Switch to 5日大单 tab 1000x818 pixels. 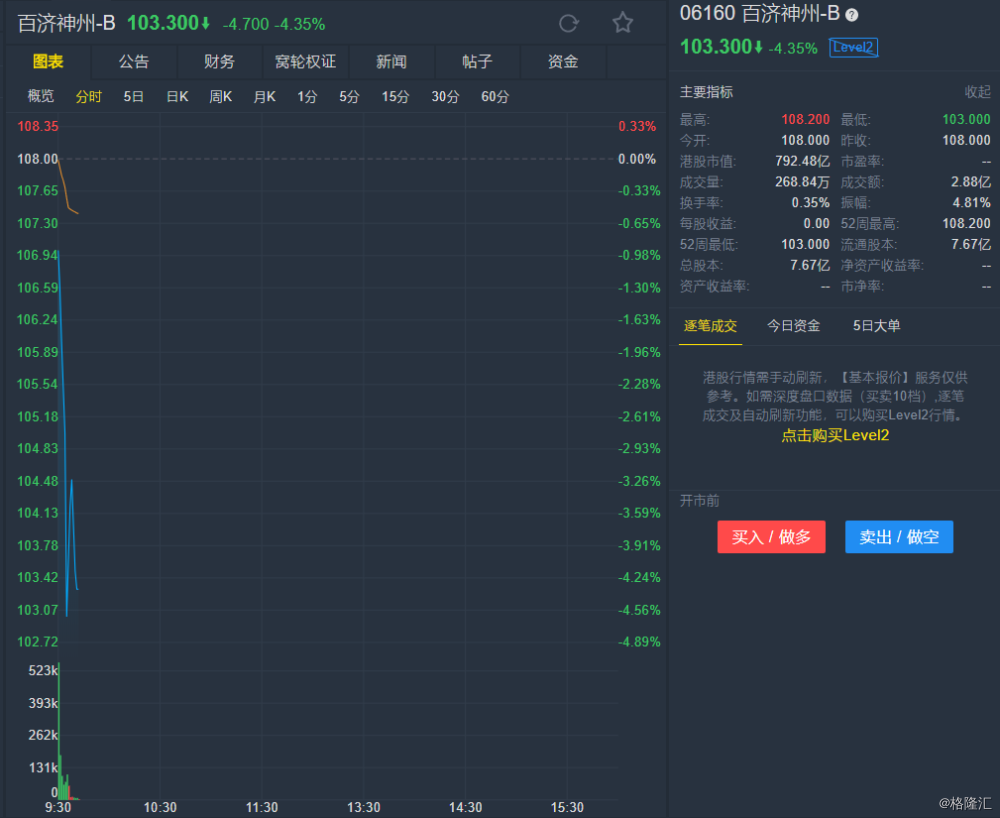(876, 326)
